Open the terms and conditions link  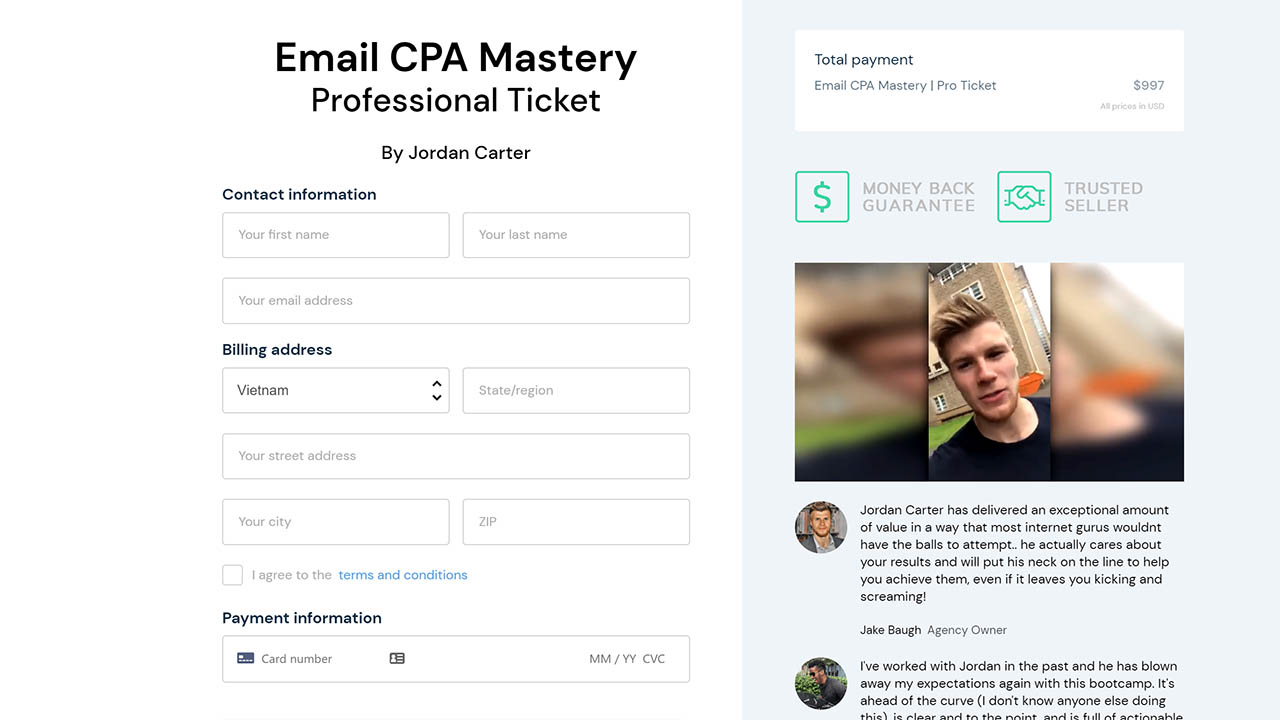[402, 575]
